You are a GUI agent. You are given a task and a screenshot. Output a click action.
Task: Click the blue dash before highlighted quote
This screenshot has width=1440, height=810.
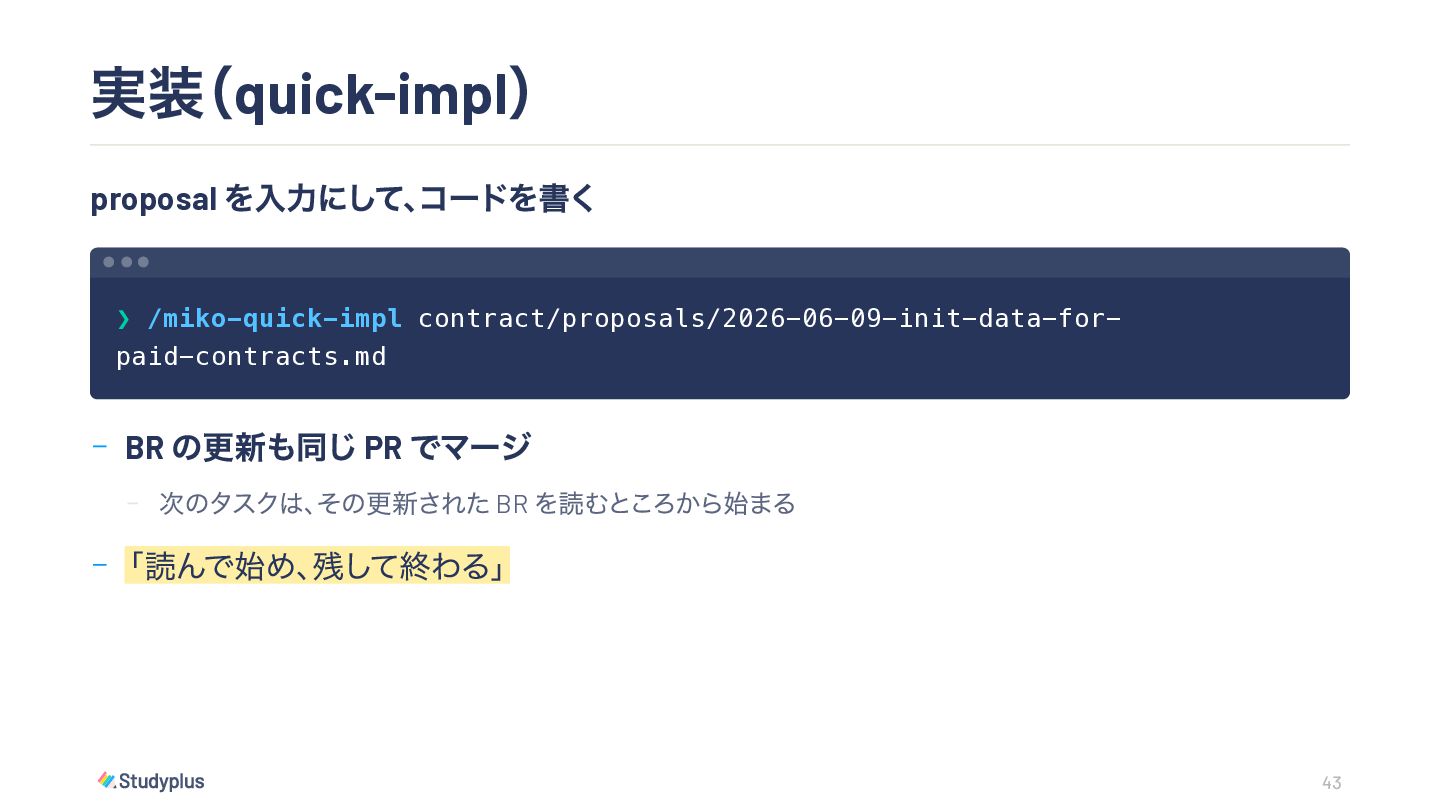pyautogui.click(x=99, y=564)
